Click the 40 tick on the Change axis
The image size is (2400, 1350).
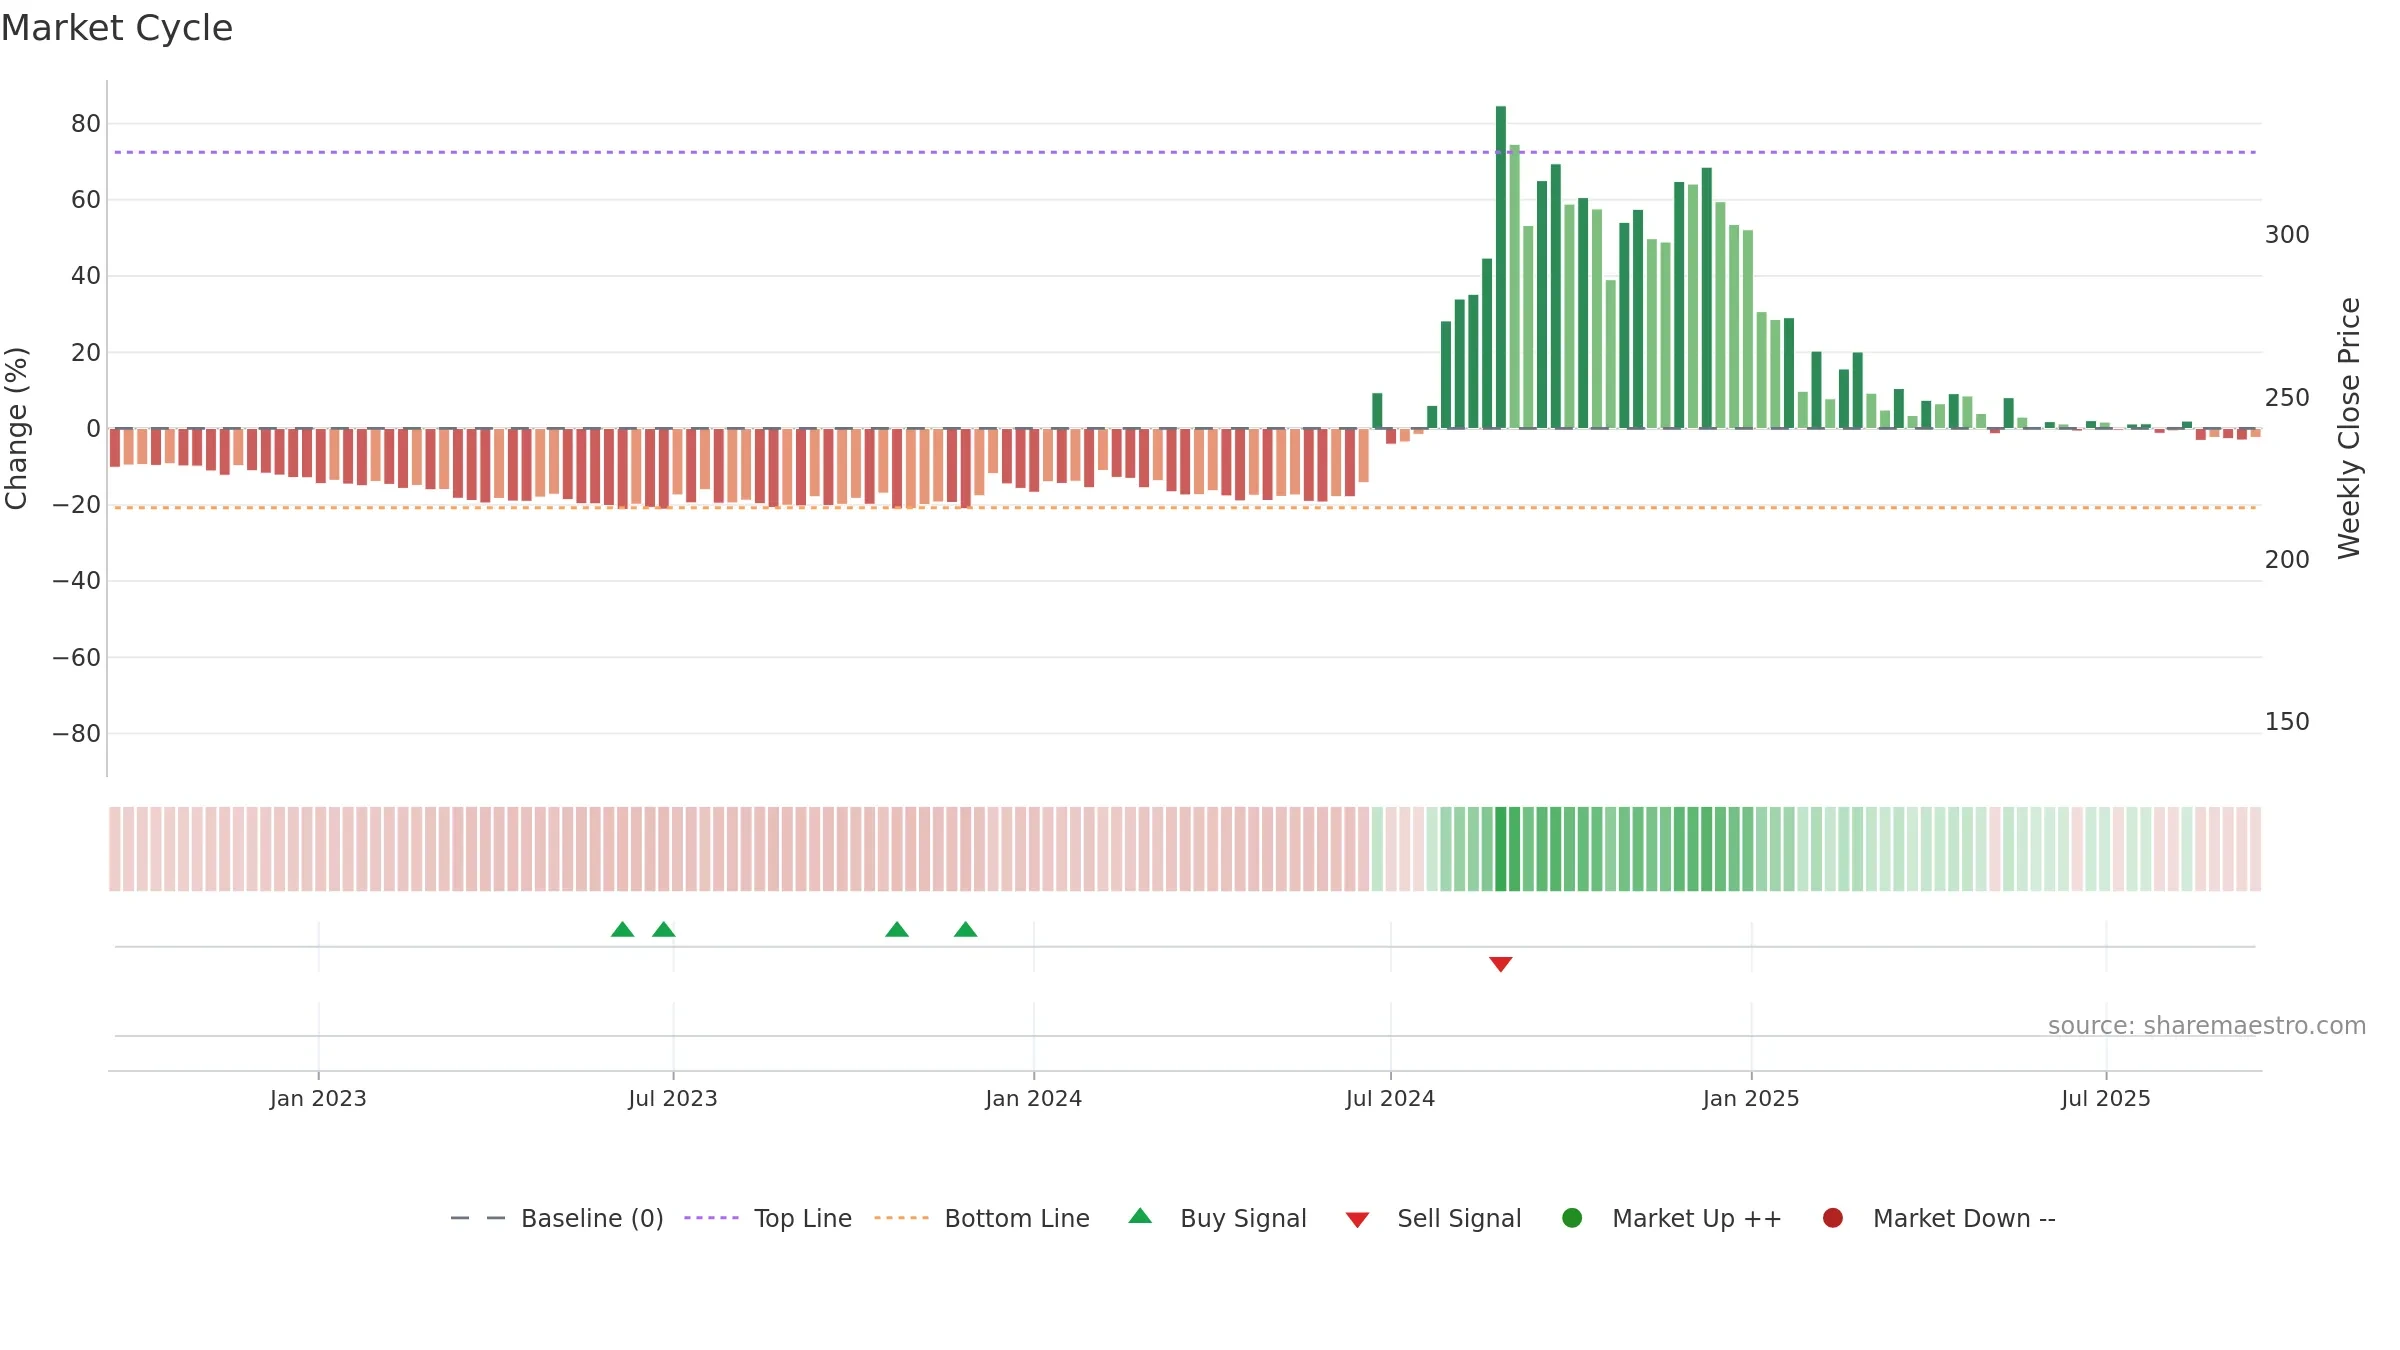86,276
